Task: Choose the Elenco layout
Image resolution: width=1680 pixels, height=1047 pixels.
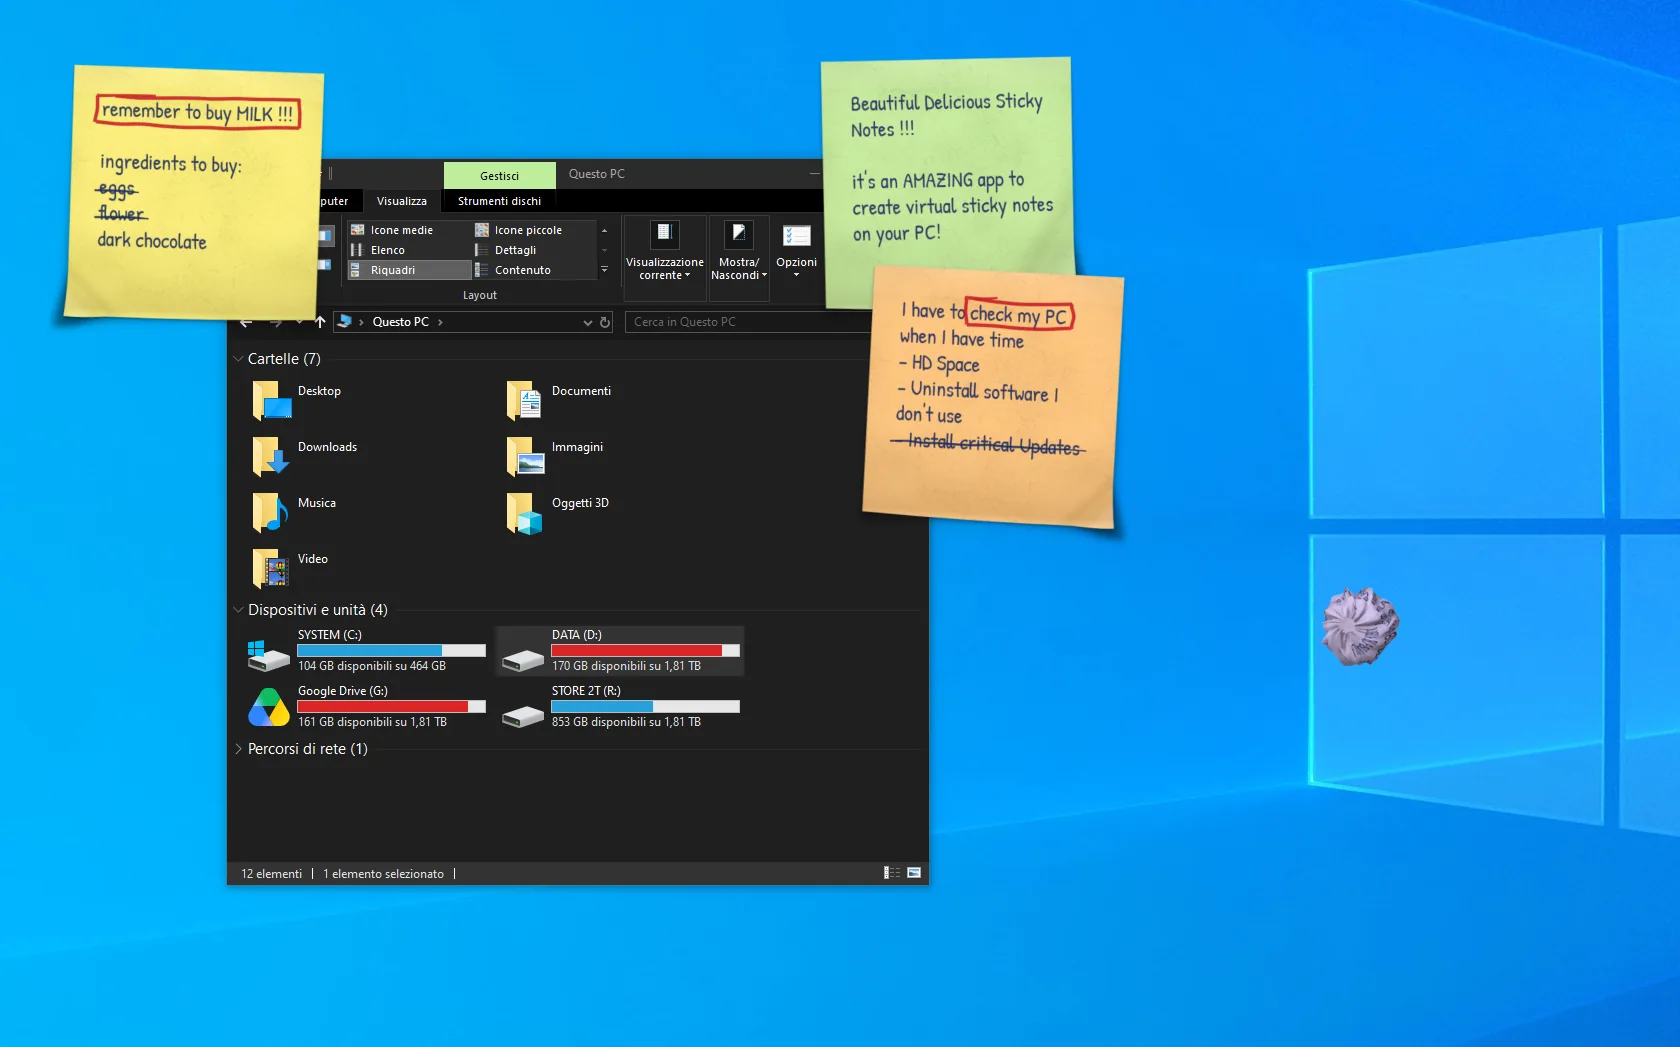Action: click(x=408, y=250)
